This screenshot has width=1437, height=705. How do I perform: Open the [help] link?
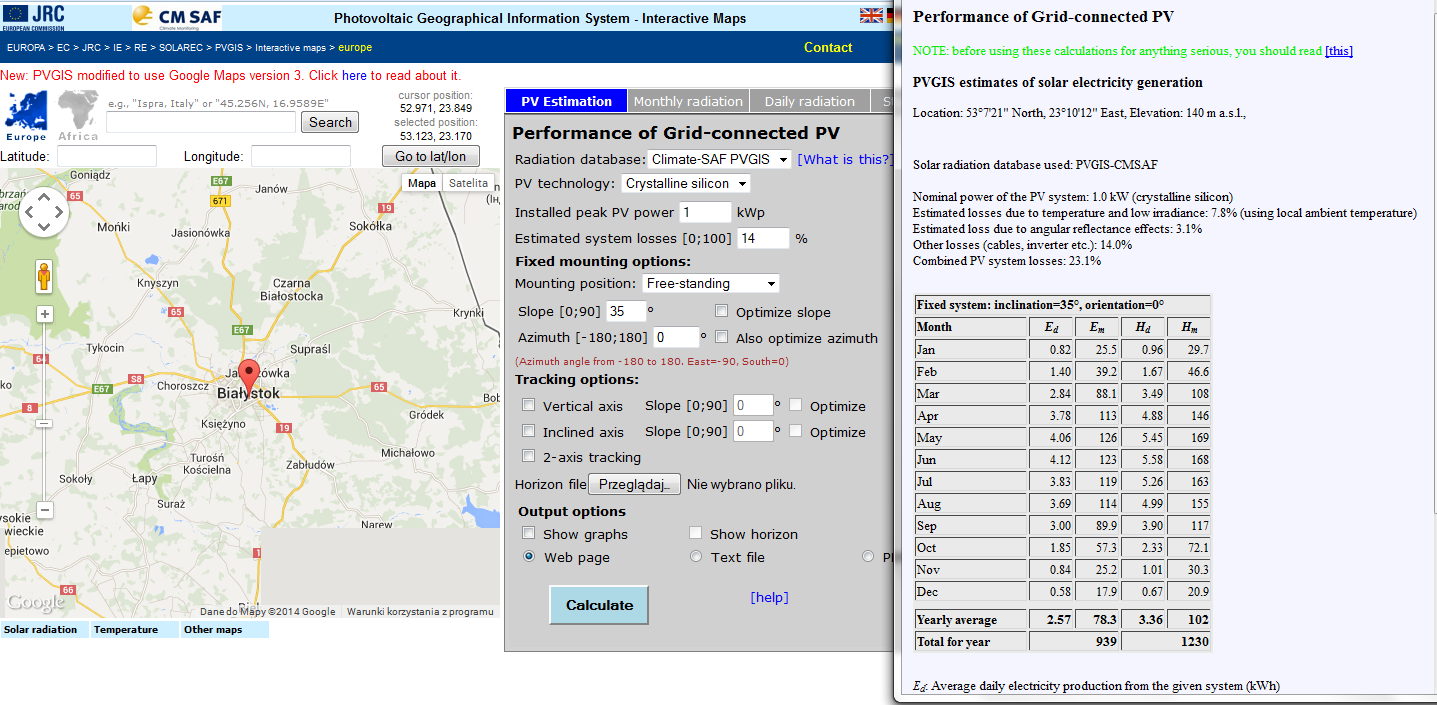click(x=769, y=597)
